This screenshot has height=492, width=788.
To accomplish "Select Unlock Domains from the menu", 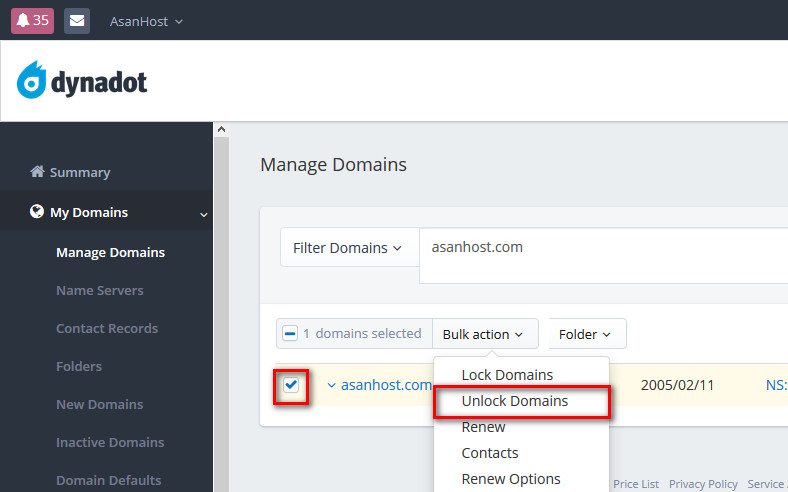I will [514, 401].
